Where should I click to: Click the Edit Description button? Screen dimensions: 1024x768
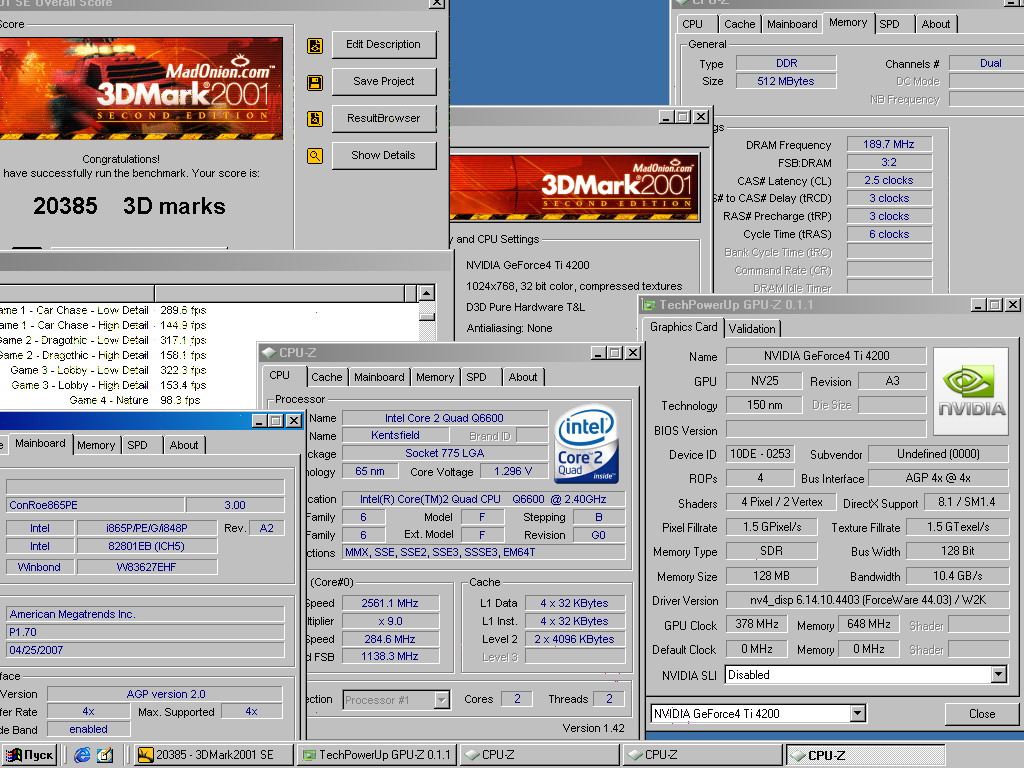pos(383,44)
